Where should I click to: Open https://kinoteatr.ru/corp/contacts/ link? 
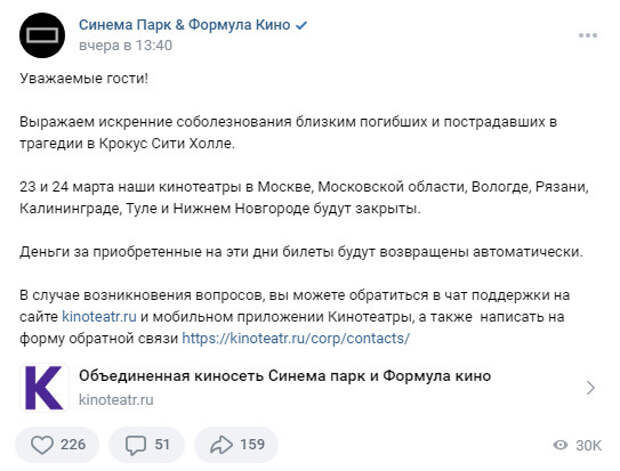tap(296, 339)
